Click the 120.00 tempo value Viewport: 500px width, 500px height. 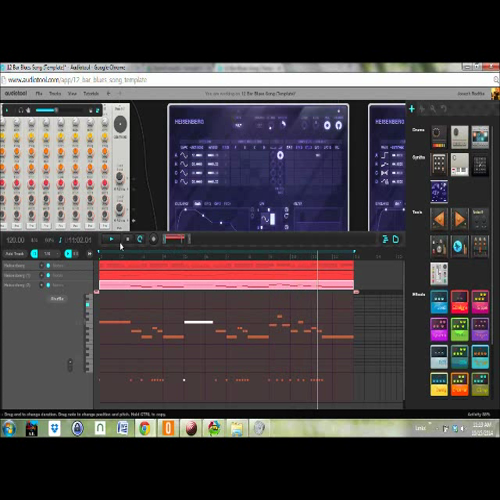(x=15, y=240)
